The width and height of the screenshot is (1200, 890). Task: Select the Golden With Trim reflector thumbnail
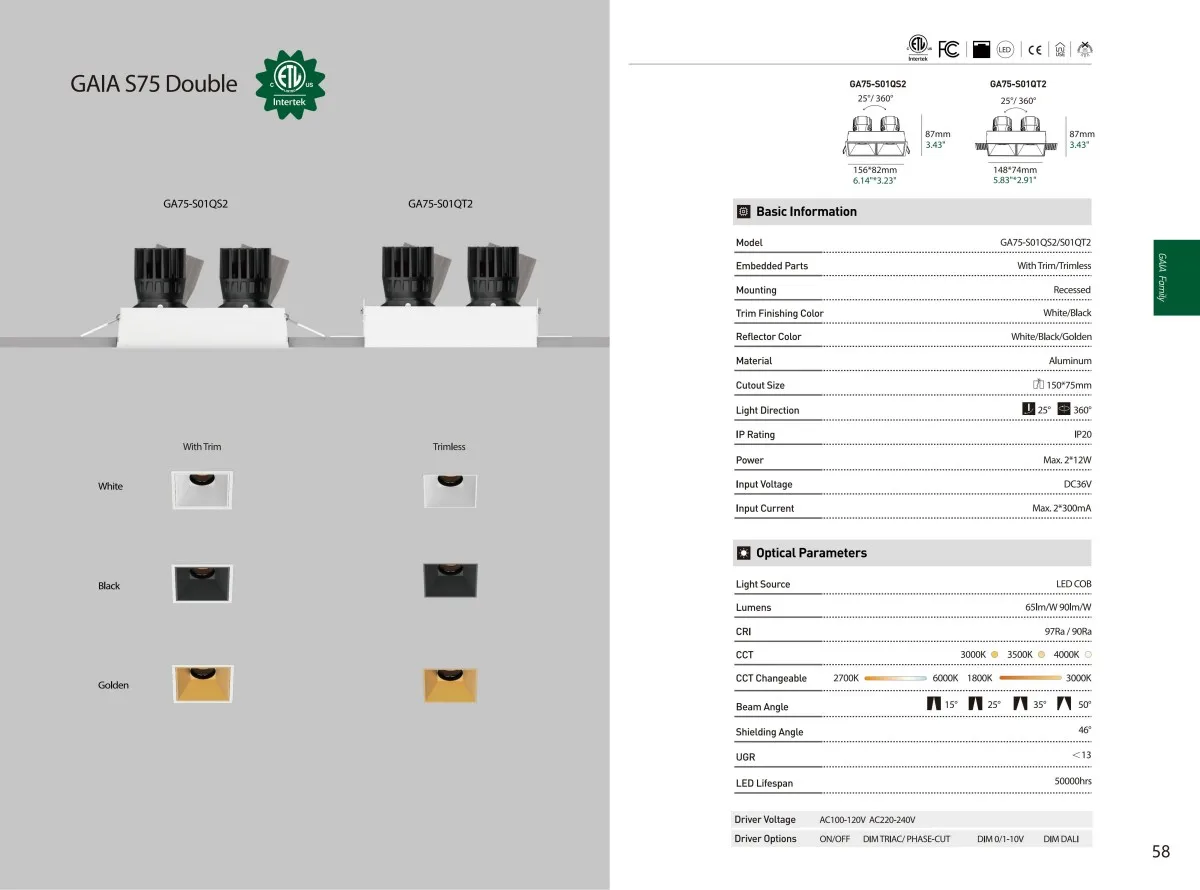pos(203,684)
